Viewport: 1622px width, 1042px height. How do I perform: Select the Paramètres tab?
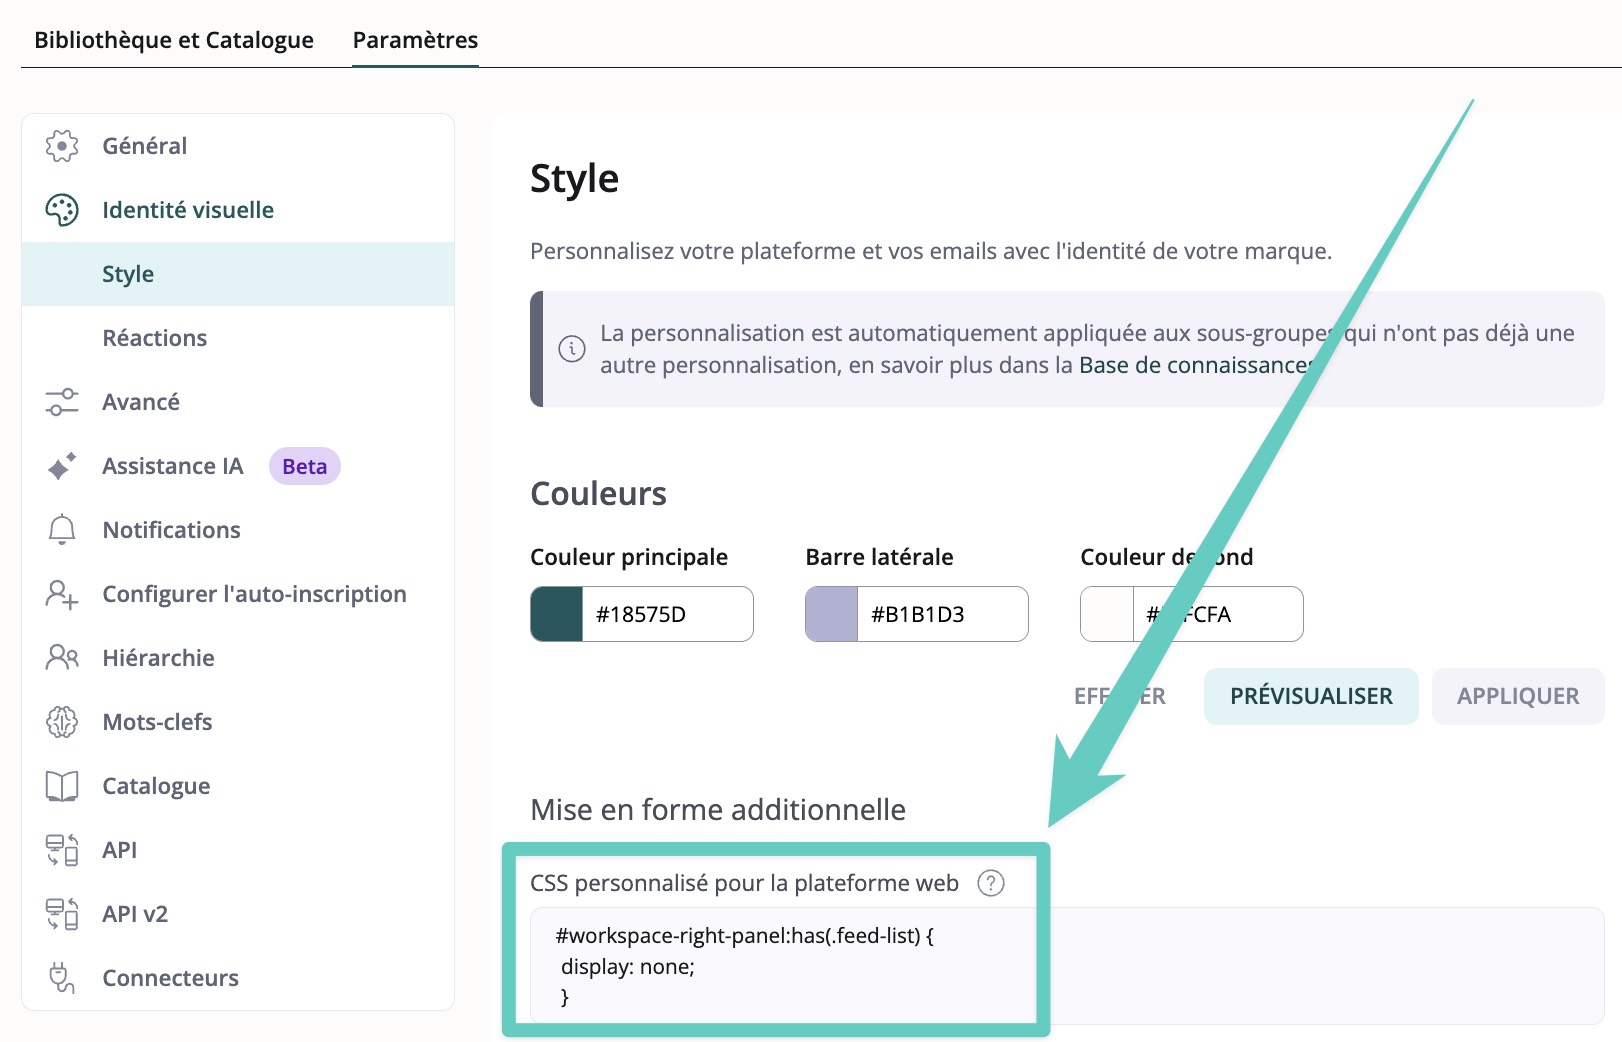point(415,40)
